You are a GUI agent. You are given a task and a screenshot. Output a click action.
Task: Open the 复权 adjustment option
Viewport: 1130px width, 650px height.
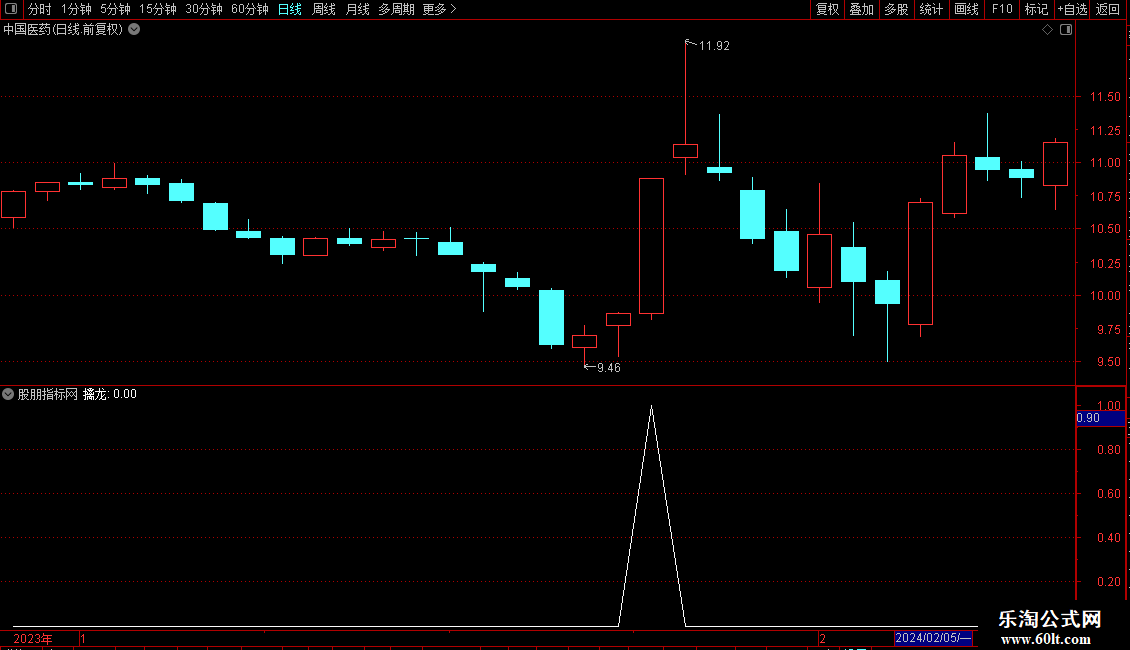(827, 9)
